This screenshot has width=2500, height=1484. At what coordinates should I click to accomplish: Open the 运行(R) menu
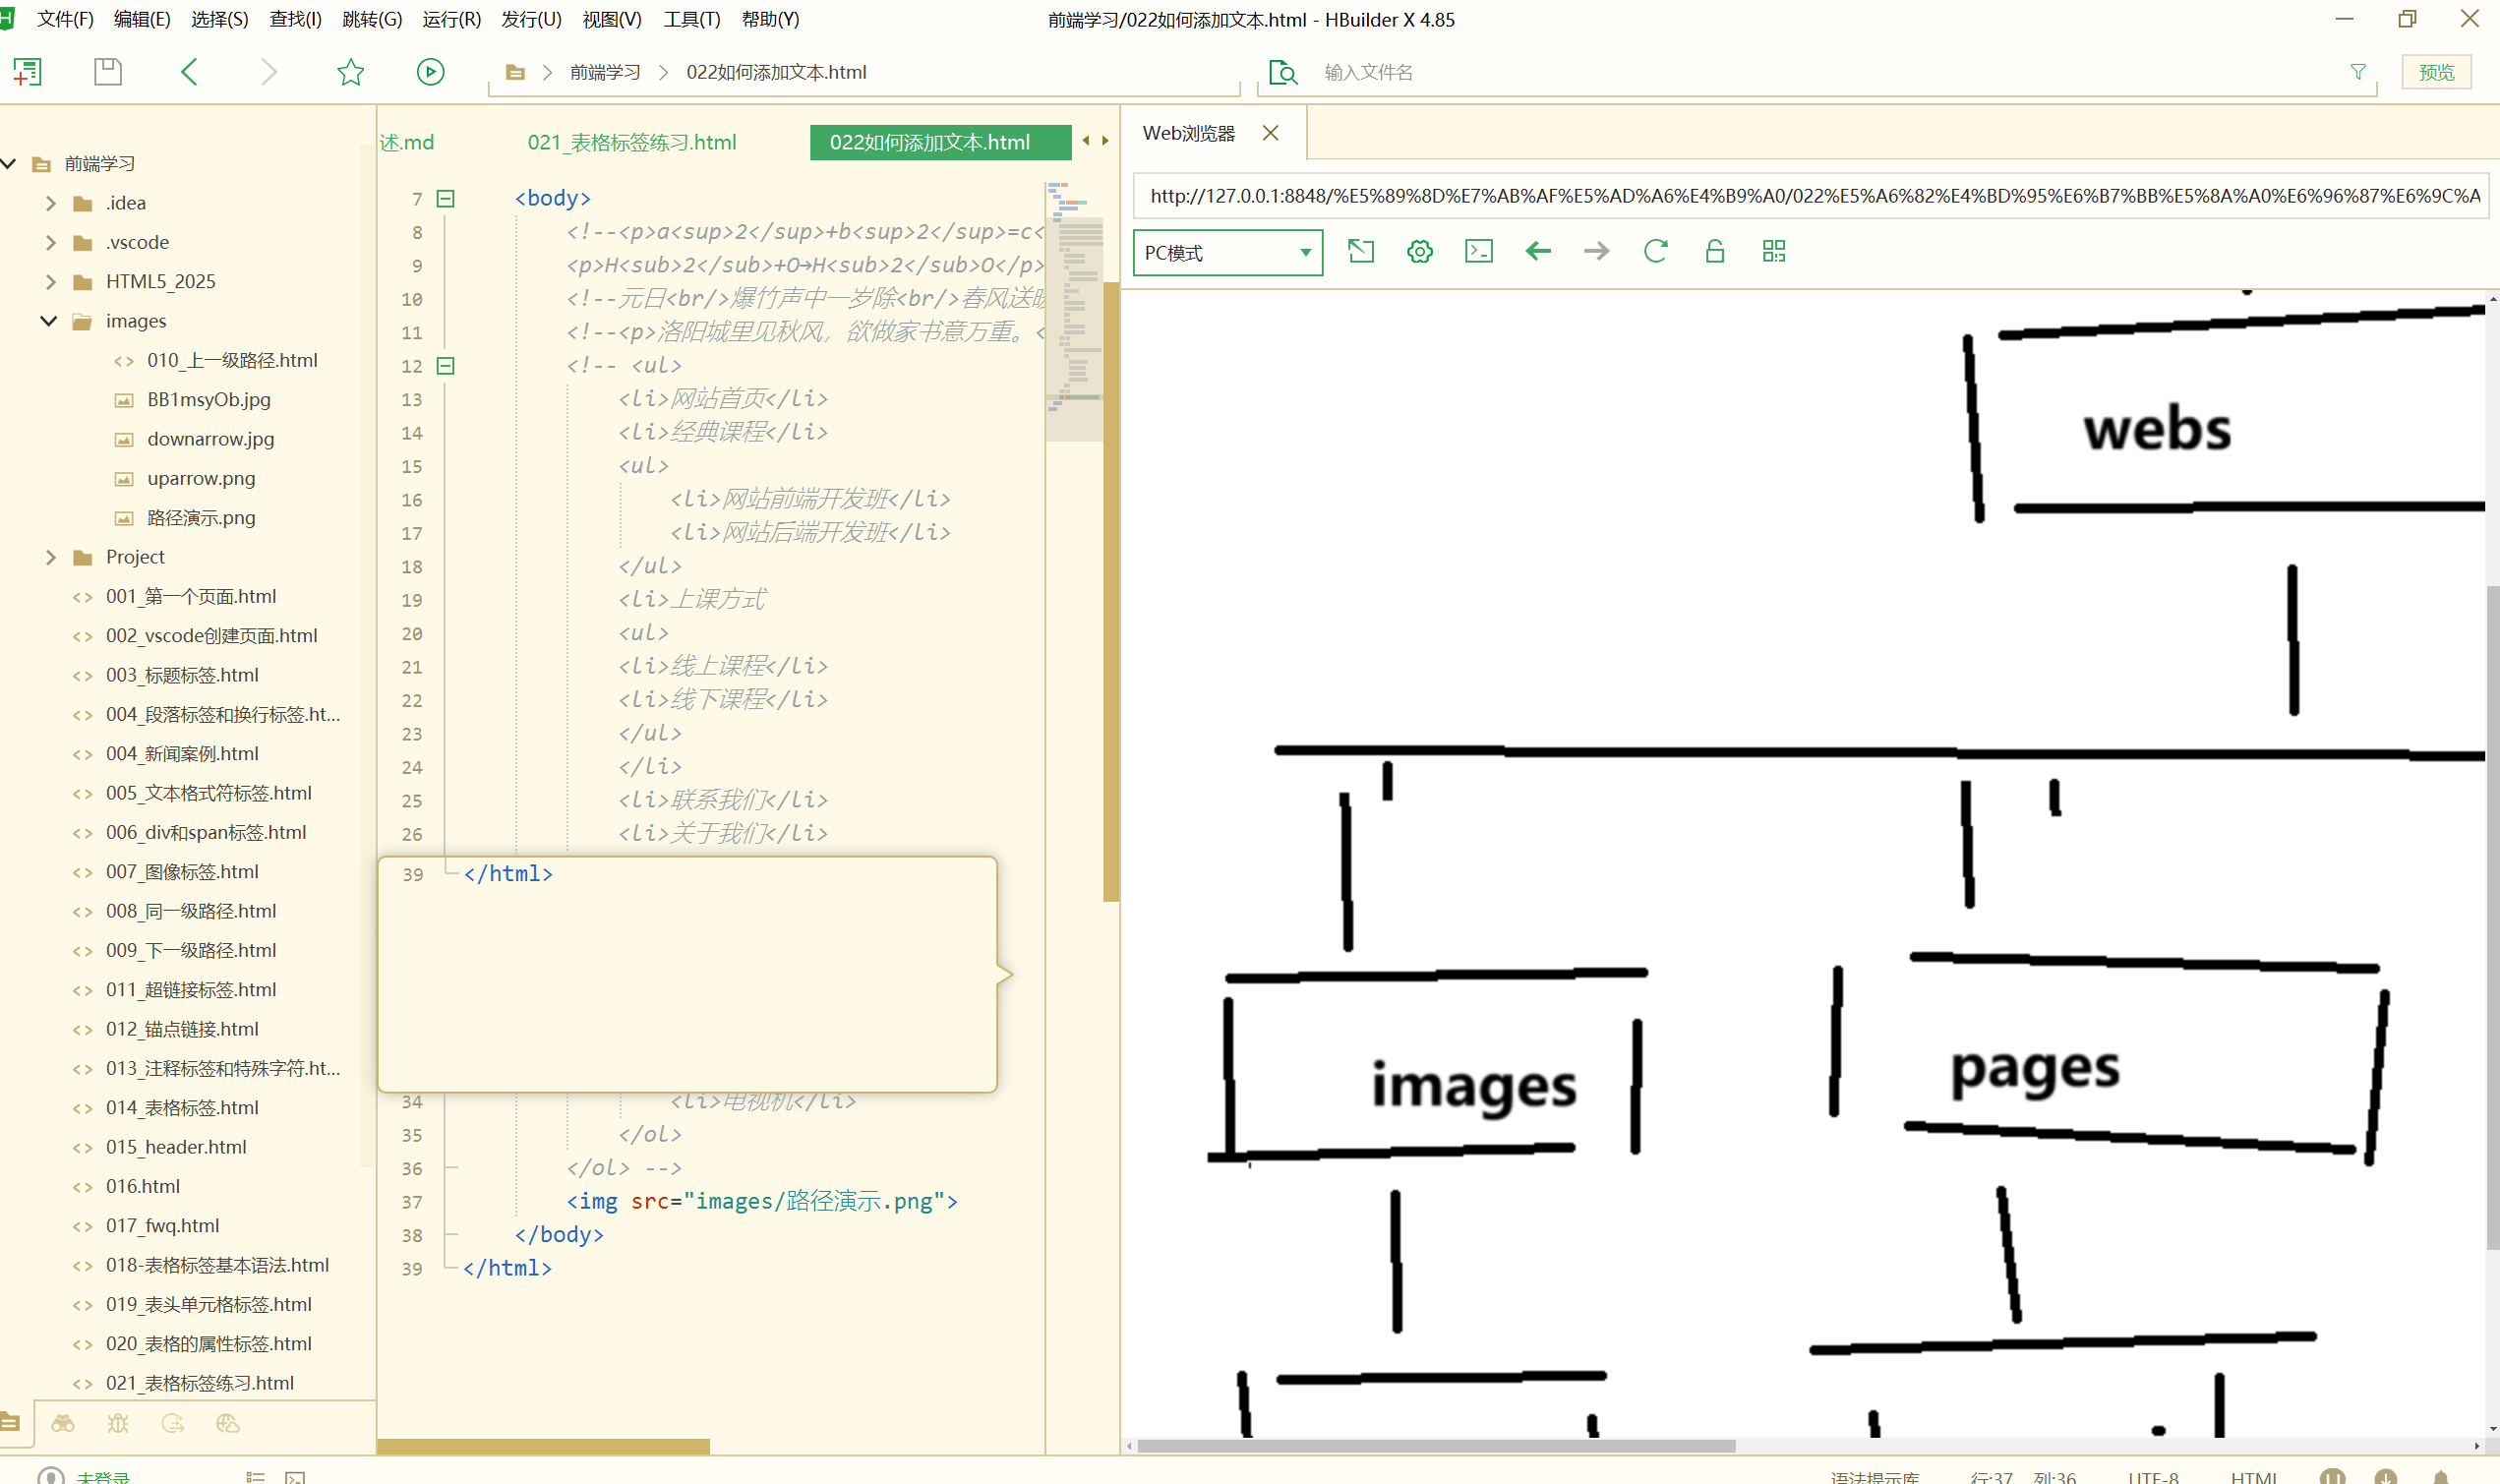[451, 19]
